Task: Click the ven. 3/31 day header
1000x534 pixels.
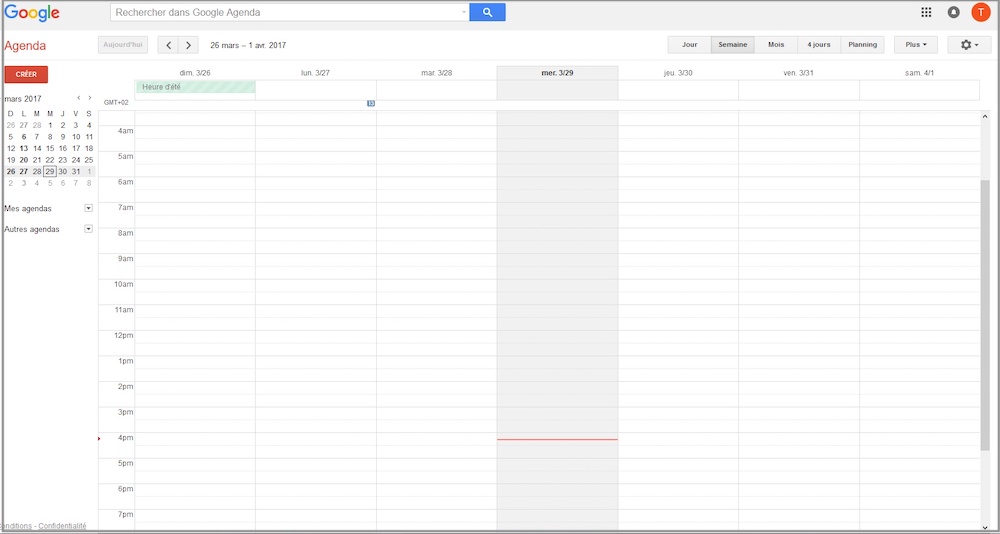Action: [798, 73]
